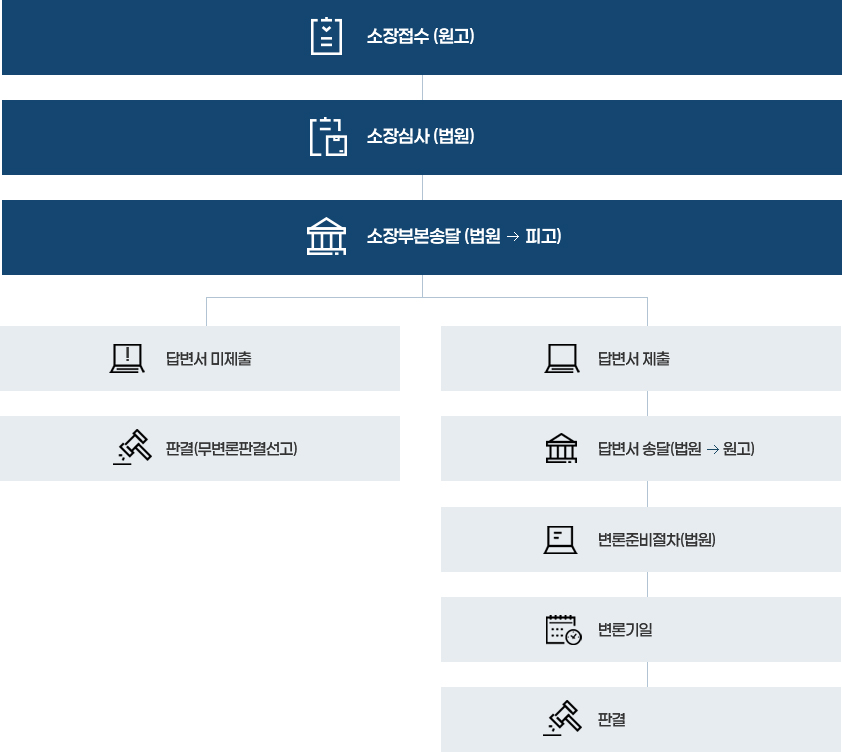Viewport: 842px width, 752px height.
Task: Click the laptop icon for 변론준비절차(법원)
Action: click(x=562, y=539)
